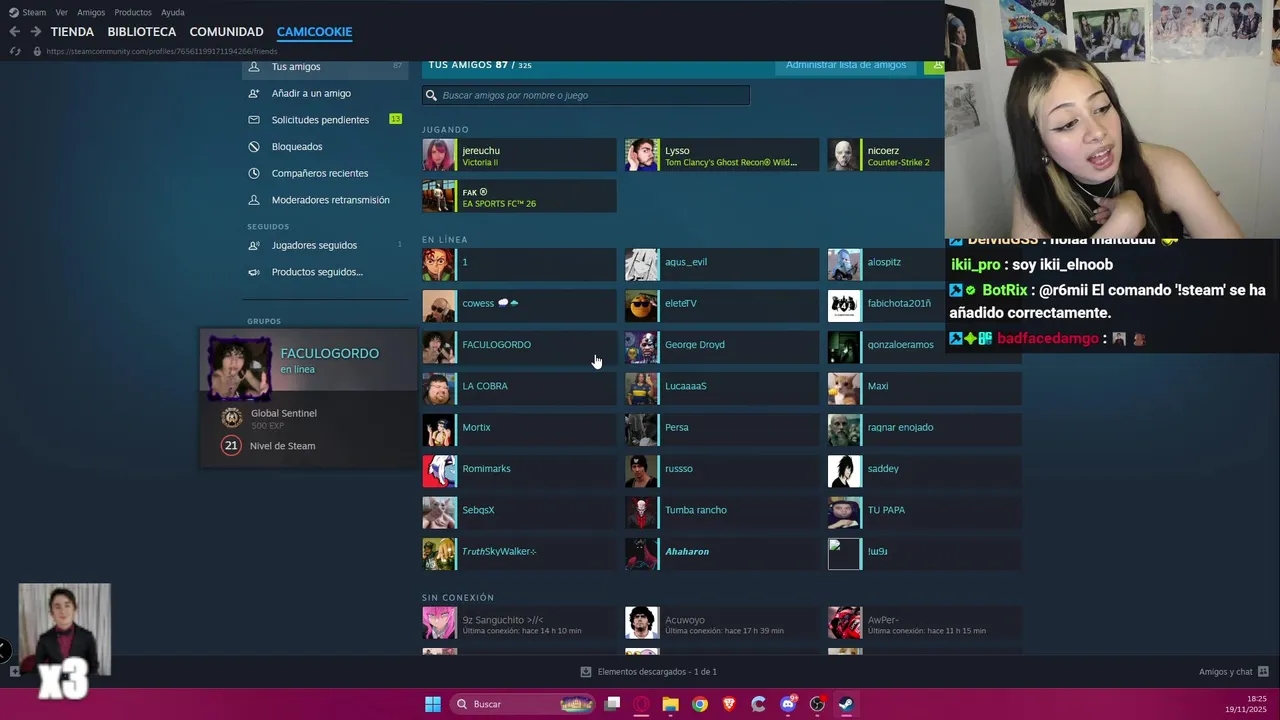This screenshot has width=1280, height=720.
Task: Open Jugadores seguidos
Action: coord(325,245)
